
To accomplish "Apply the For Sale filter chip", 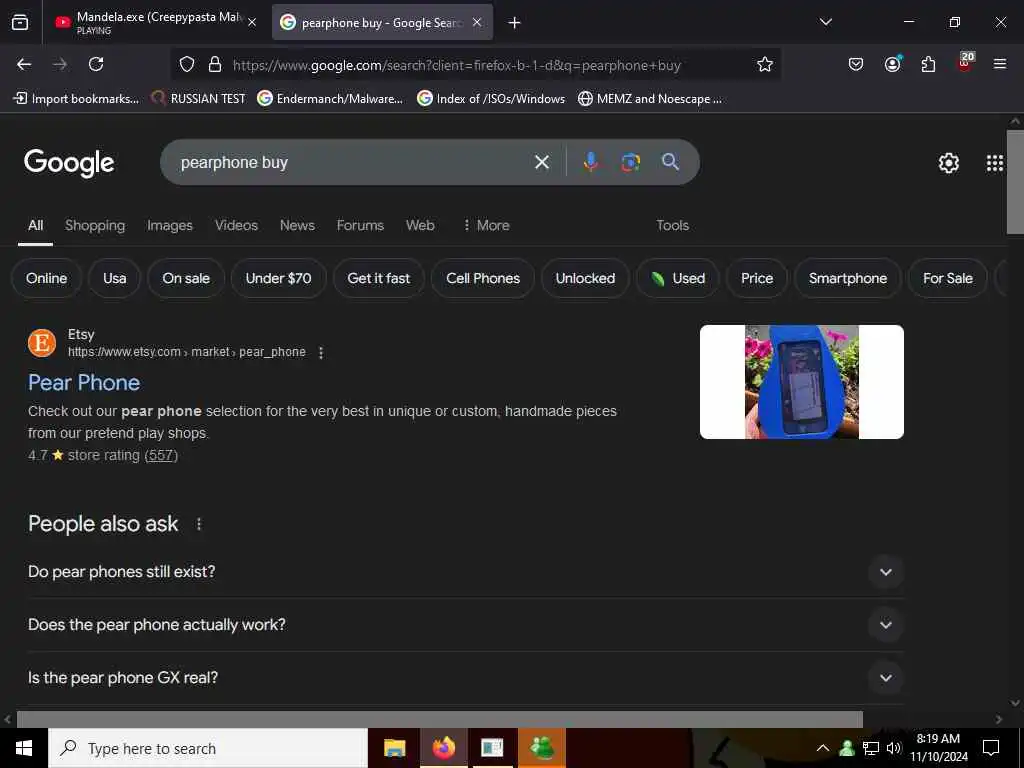I will pos(948,278).
